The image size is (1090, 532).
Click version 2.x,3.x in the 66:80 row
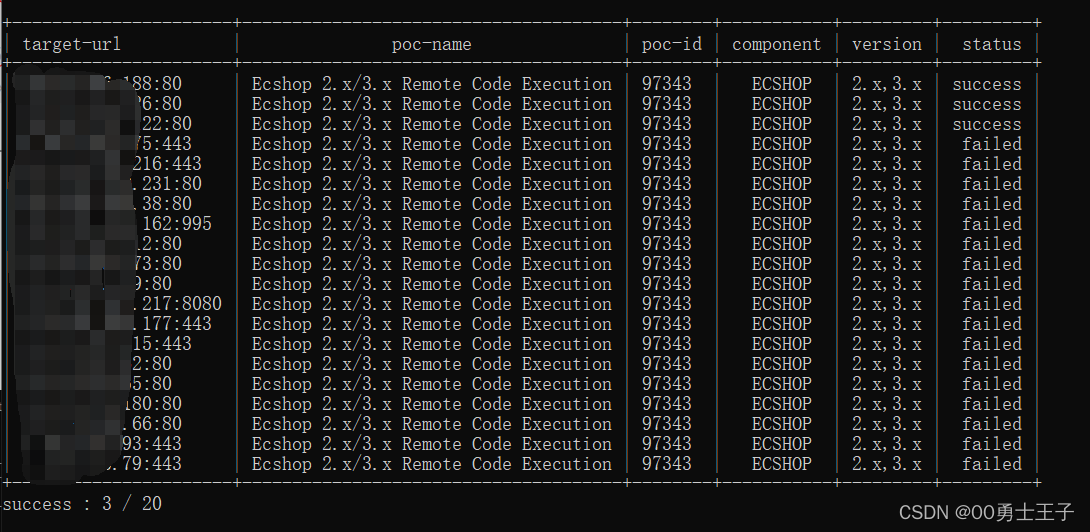(x=887, y=424)
